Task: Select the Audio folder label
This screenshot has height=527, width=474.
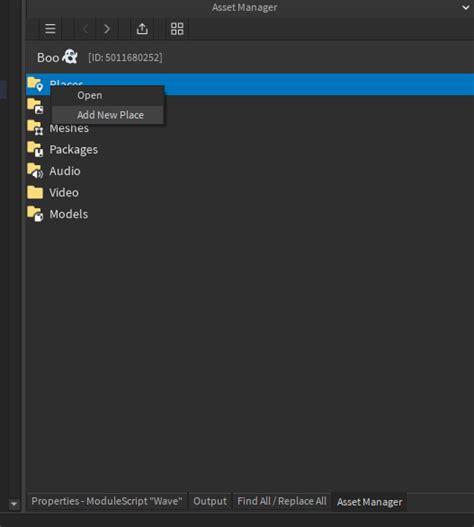Action: [65, 171]
